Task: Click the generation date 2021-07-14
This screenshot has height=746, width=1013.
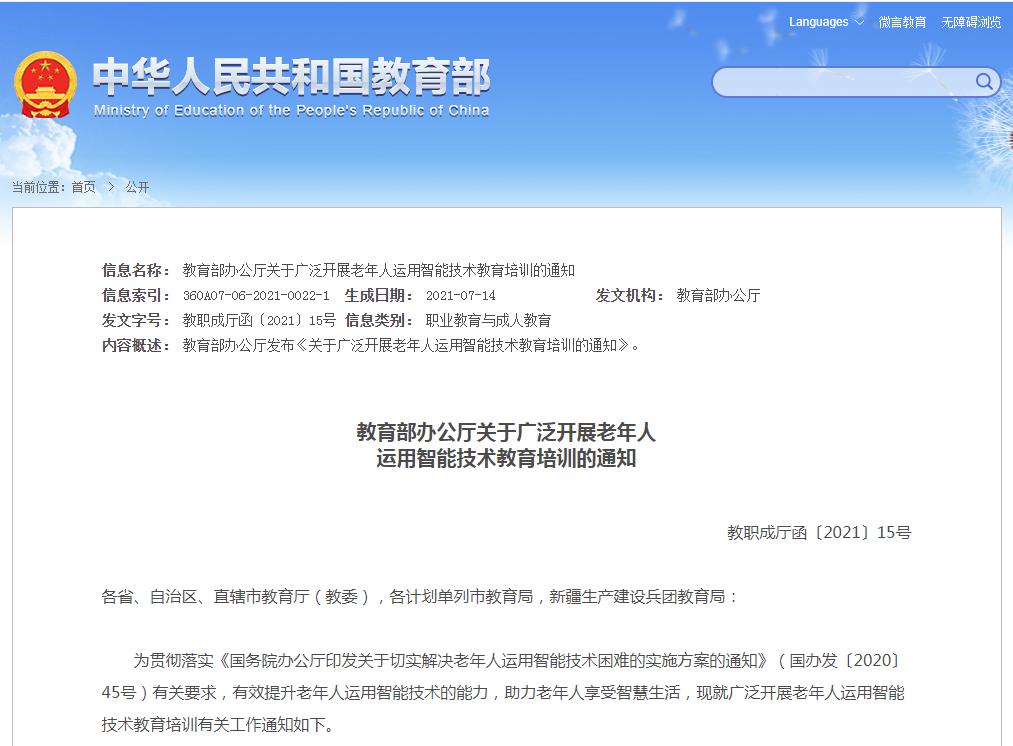Action: point(461,296)
